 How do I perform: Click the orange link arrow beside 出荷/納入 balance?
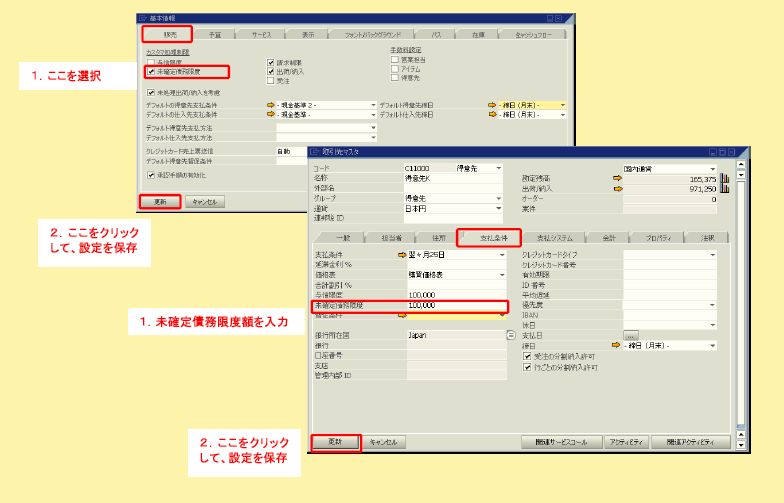pos(617,188)
